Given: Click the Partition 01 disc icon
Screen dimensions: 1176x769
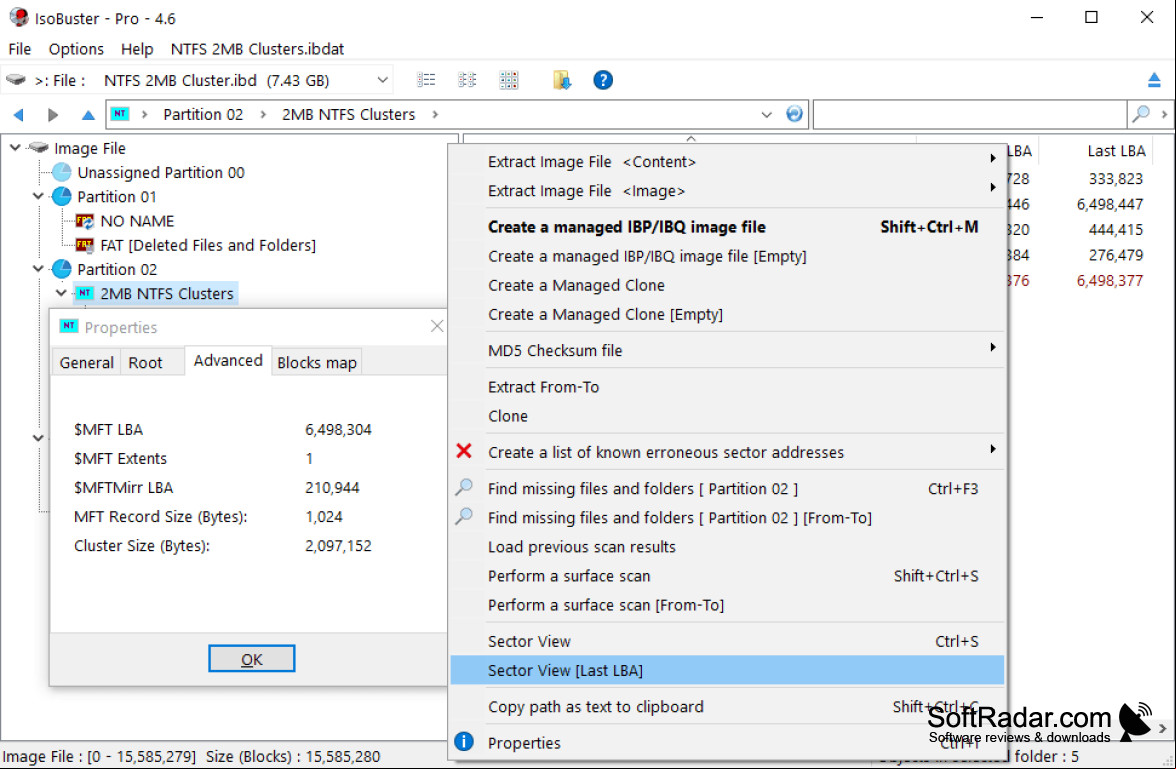Looking at the screenshot, I should tap(62, 197).
